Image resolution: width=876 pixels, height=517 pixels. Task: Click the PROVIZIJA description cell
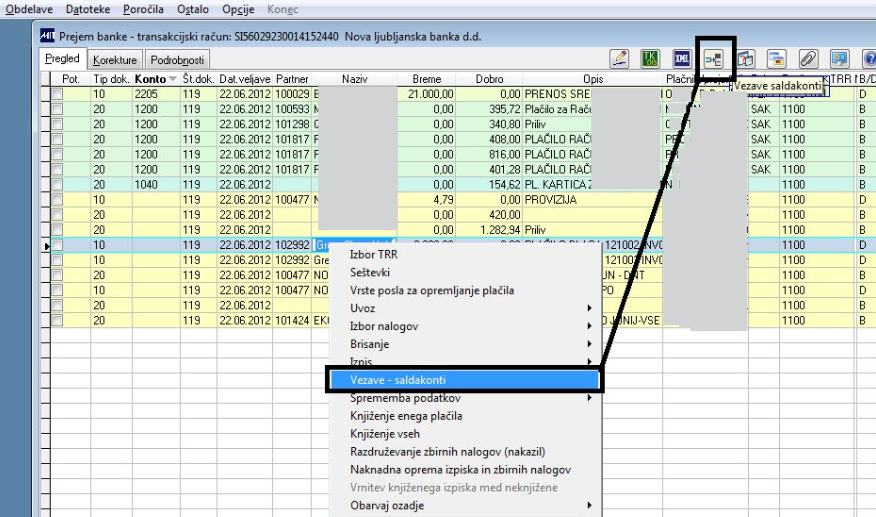click(593, 200)
